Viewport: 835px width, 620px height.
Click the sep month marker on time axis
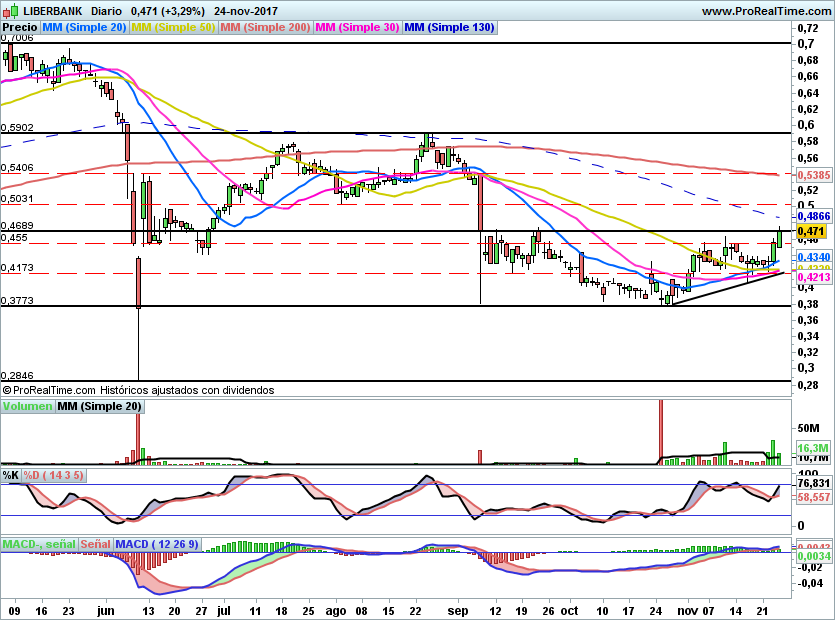pyautogui.click(x=458, y=611)
